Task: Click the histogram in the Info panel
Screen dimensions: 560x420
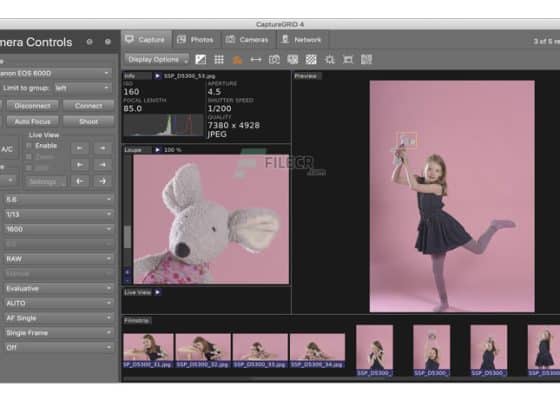Action: (x=163, y=125)
